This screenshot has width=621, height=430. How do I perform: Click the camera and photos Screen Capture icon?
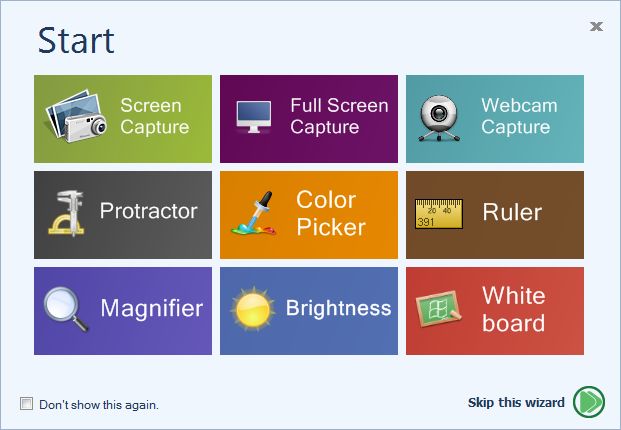click(77, 118)
